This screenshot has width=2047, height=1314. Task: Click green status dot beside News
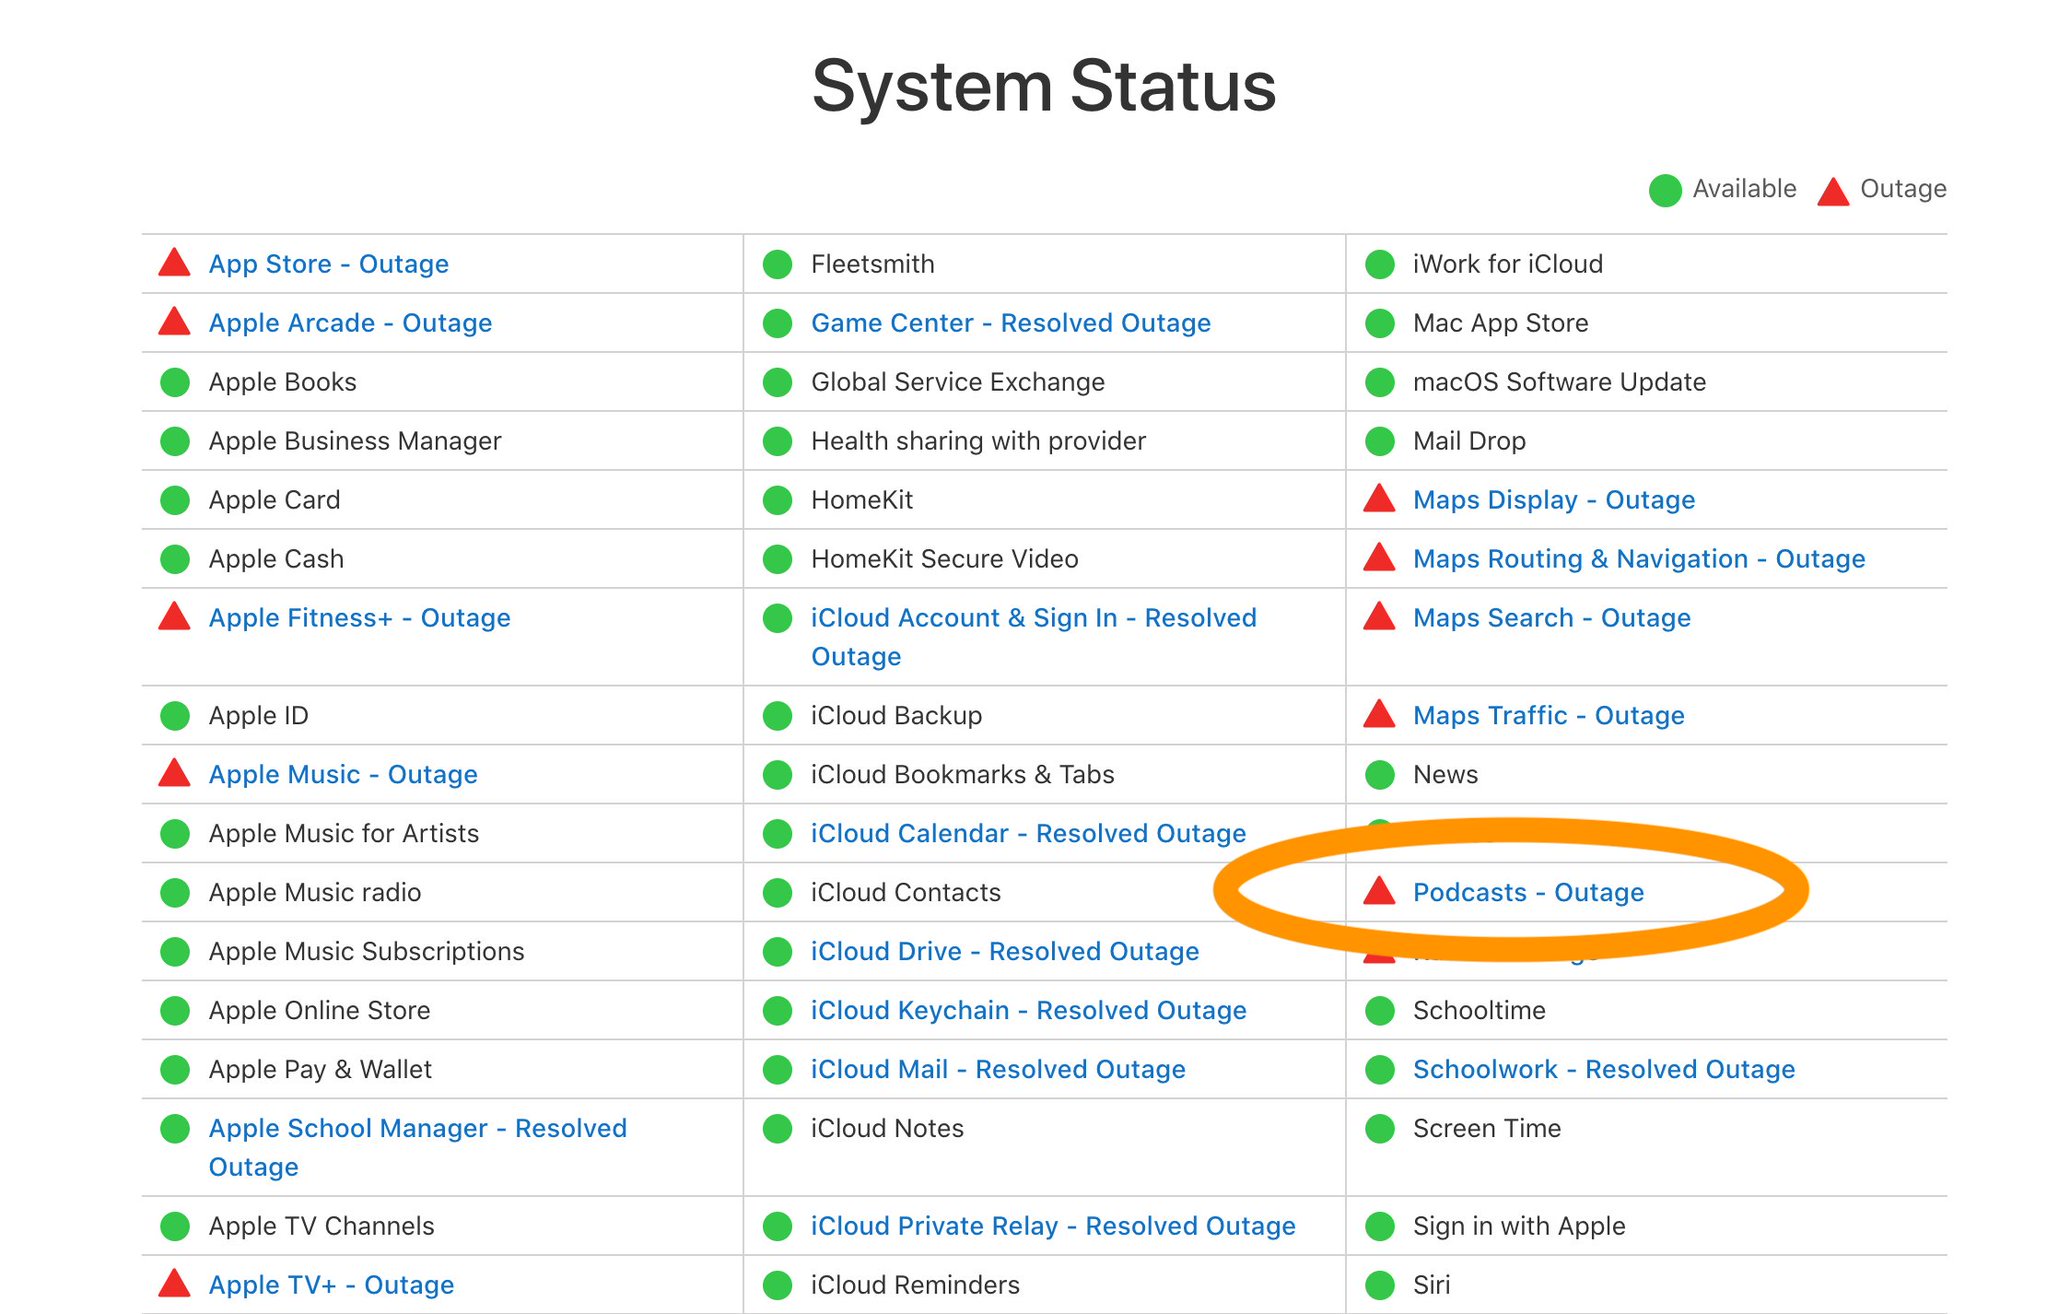pos(1380,775)
